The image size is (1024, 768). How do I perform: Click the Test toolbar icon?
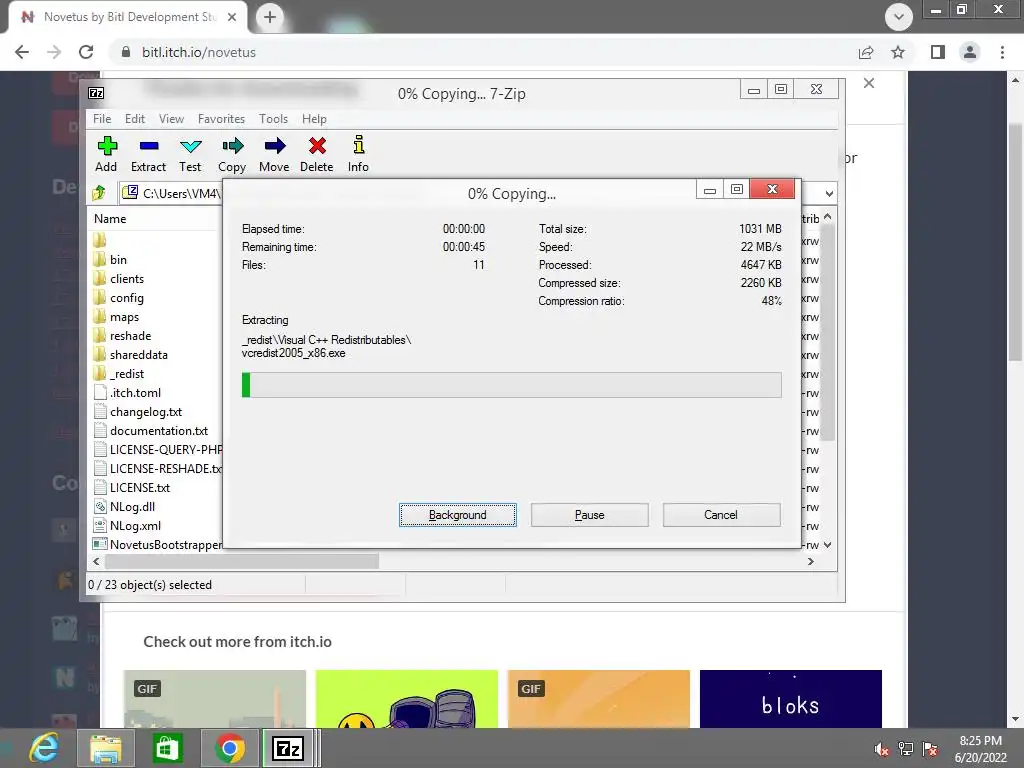tap(190, 155)
